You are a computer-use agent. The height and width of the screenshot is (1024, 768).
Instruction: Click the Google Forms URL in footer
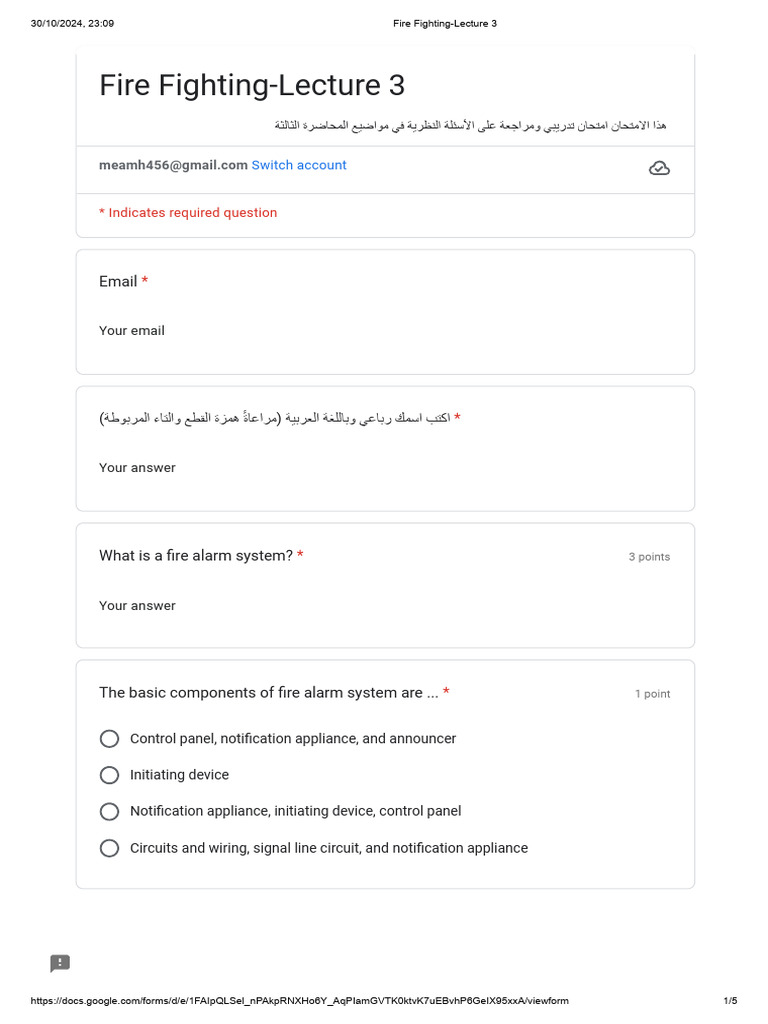[300, 1001]
